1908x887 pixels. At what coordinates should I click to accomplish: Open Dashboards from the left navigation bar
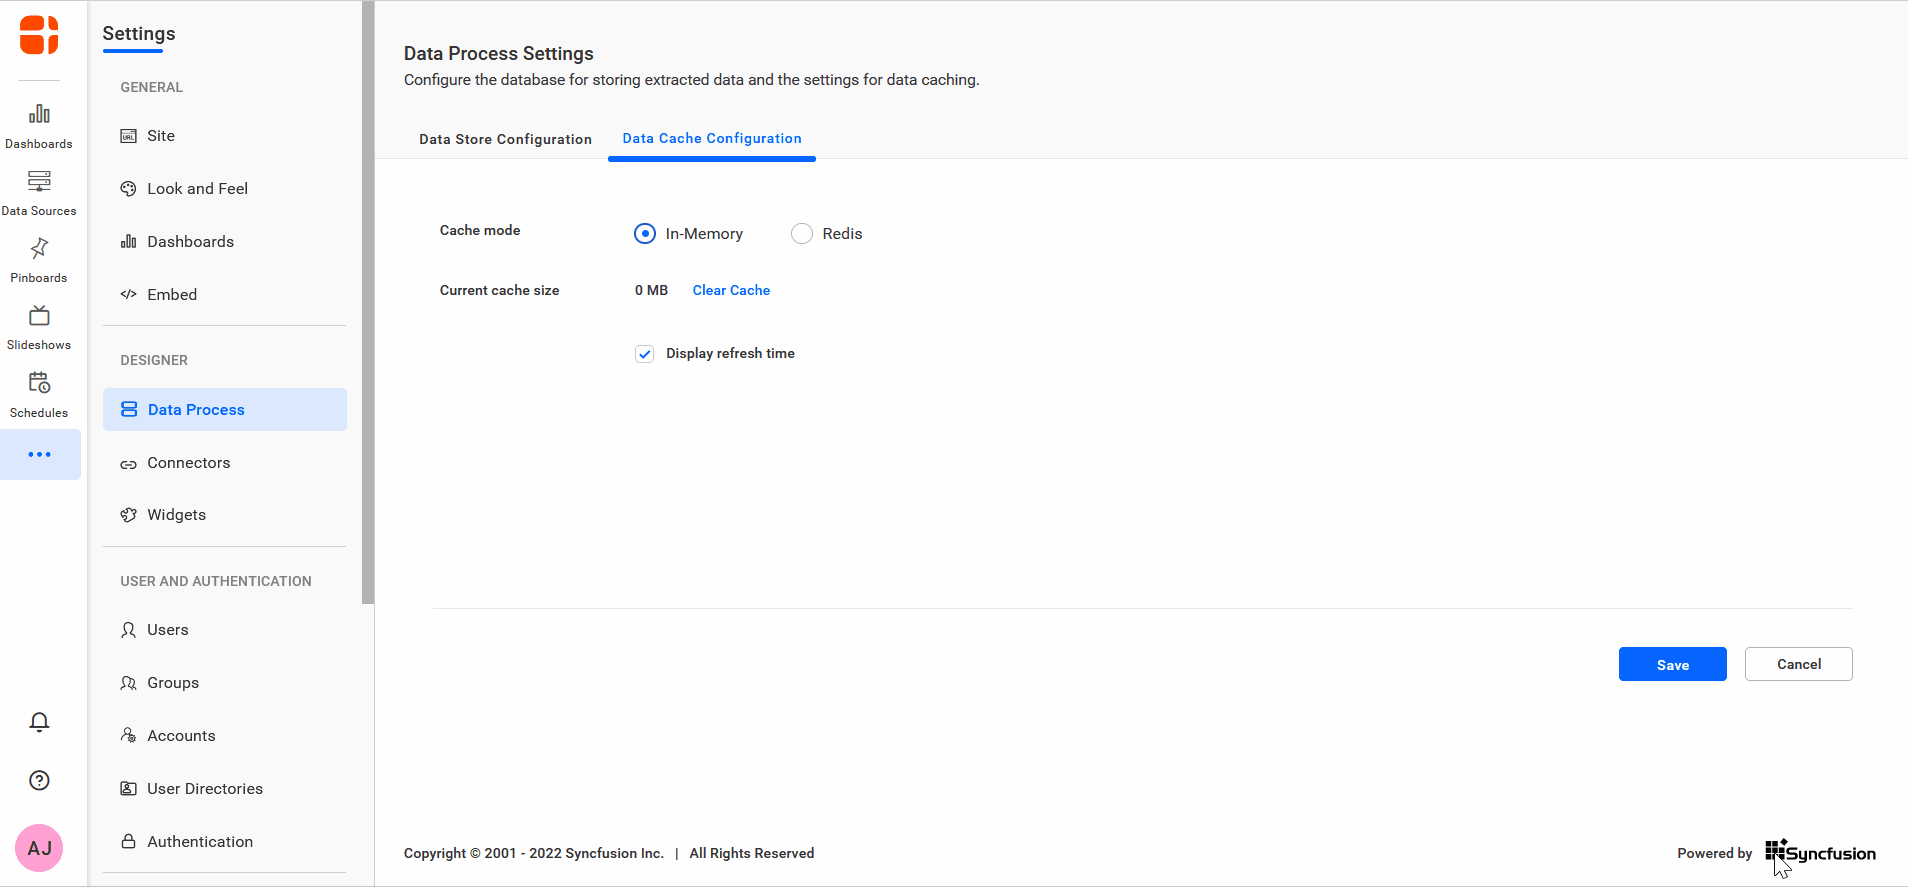[39, 126]
